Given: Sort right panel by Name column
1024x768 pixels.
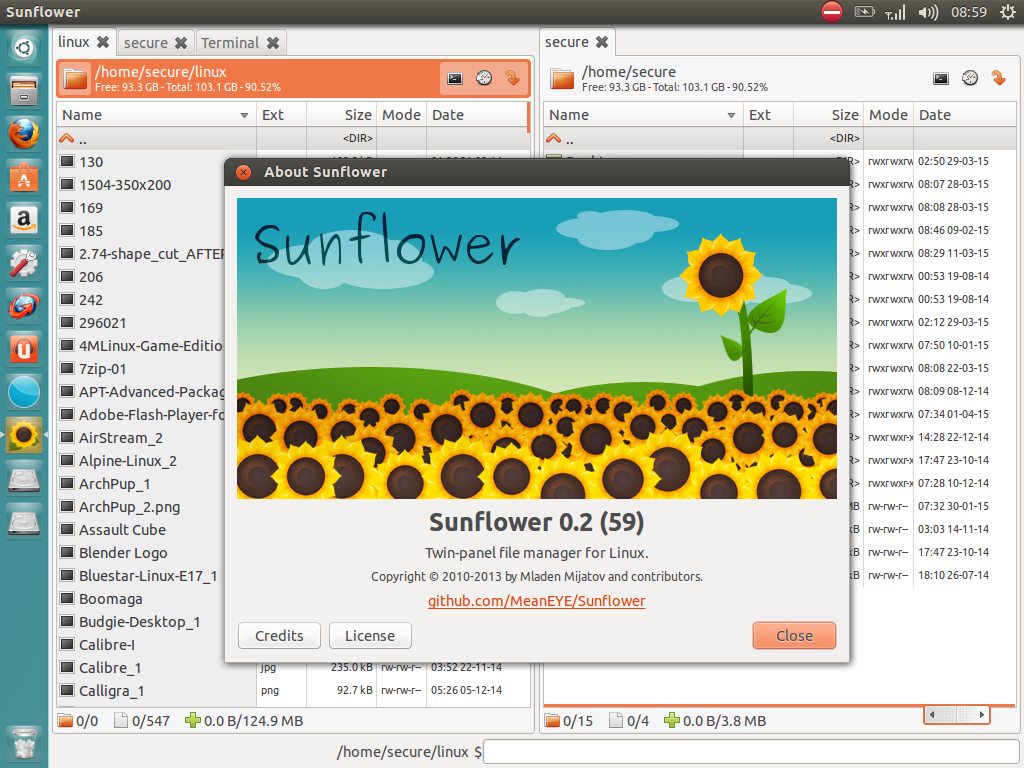Looking at the screenshot, I should coord(643,115).
